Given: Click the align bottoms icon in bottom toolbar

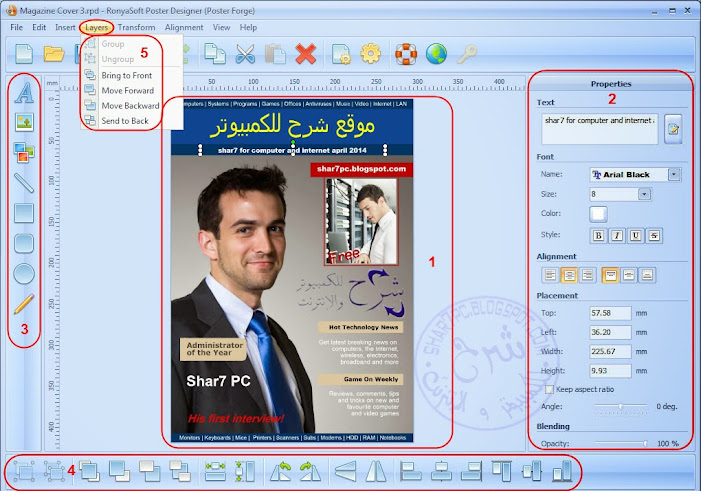Looking at the screenshot, I should (x=562, y=471).
